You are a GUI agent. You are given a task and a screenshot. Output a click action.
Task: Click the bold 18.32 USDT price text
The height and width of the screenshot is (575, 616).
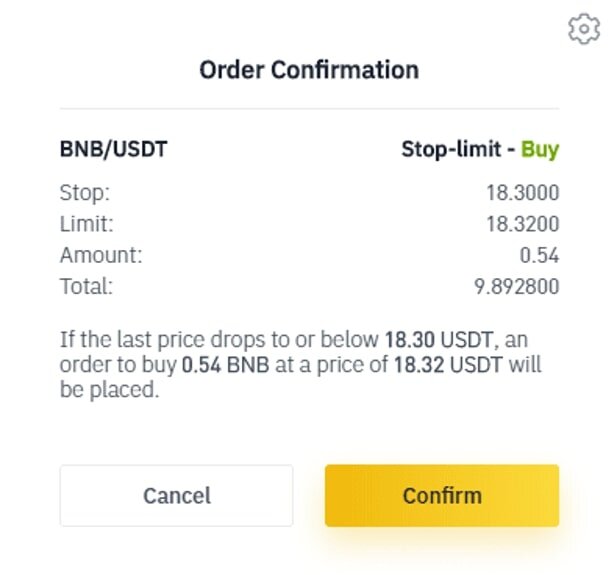[448, 364]
